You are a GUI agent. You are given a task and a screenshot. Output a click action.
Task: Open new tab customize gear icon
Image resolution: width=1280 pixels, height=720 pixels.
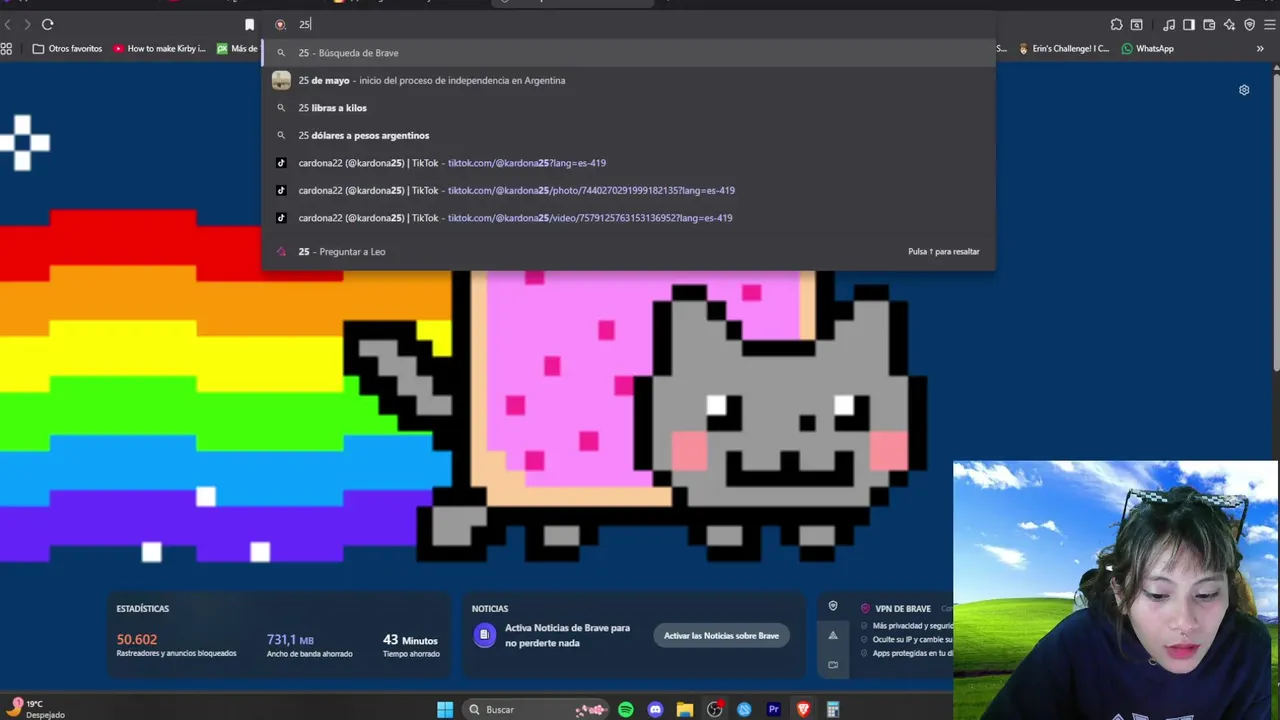[1244, 90]
